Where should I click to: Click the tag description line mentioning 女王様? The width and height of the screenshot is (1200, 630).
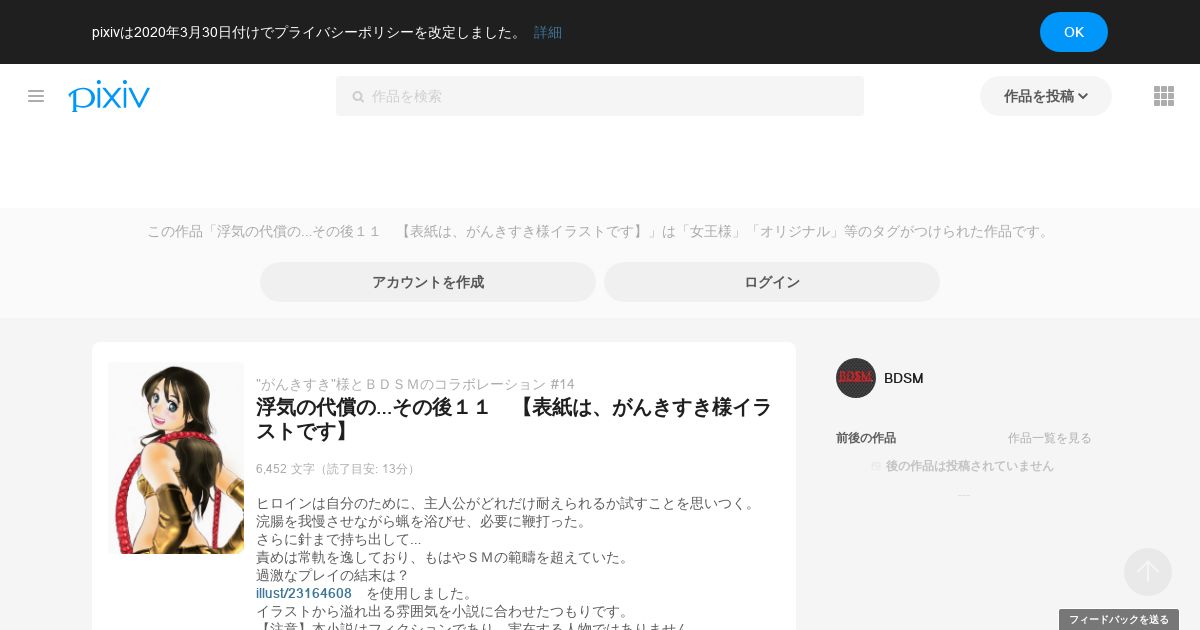(x=600, y=231)
